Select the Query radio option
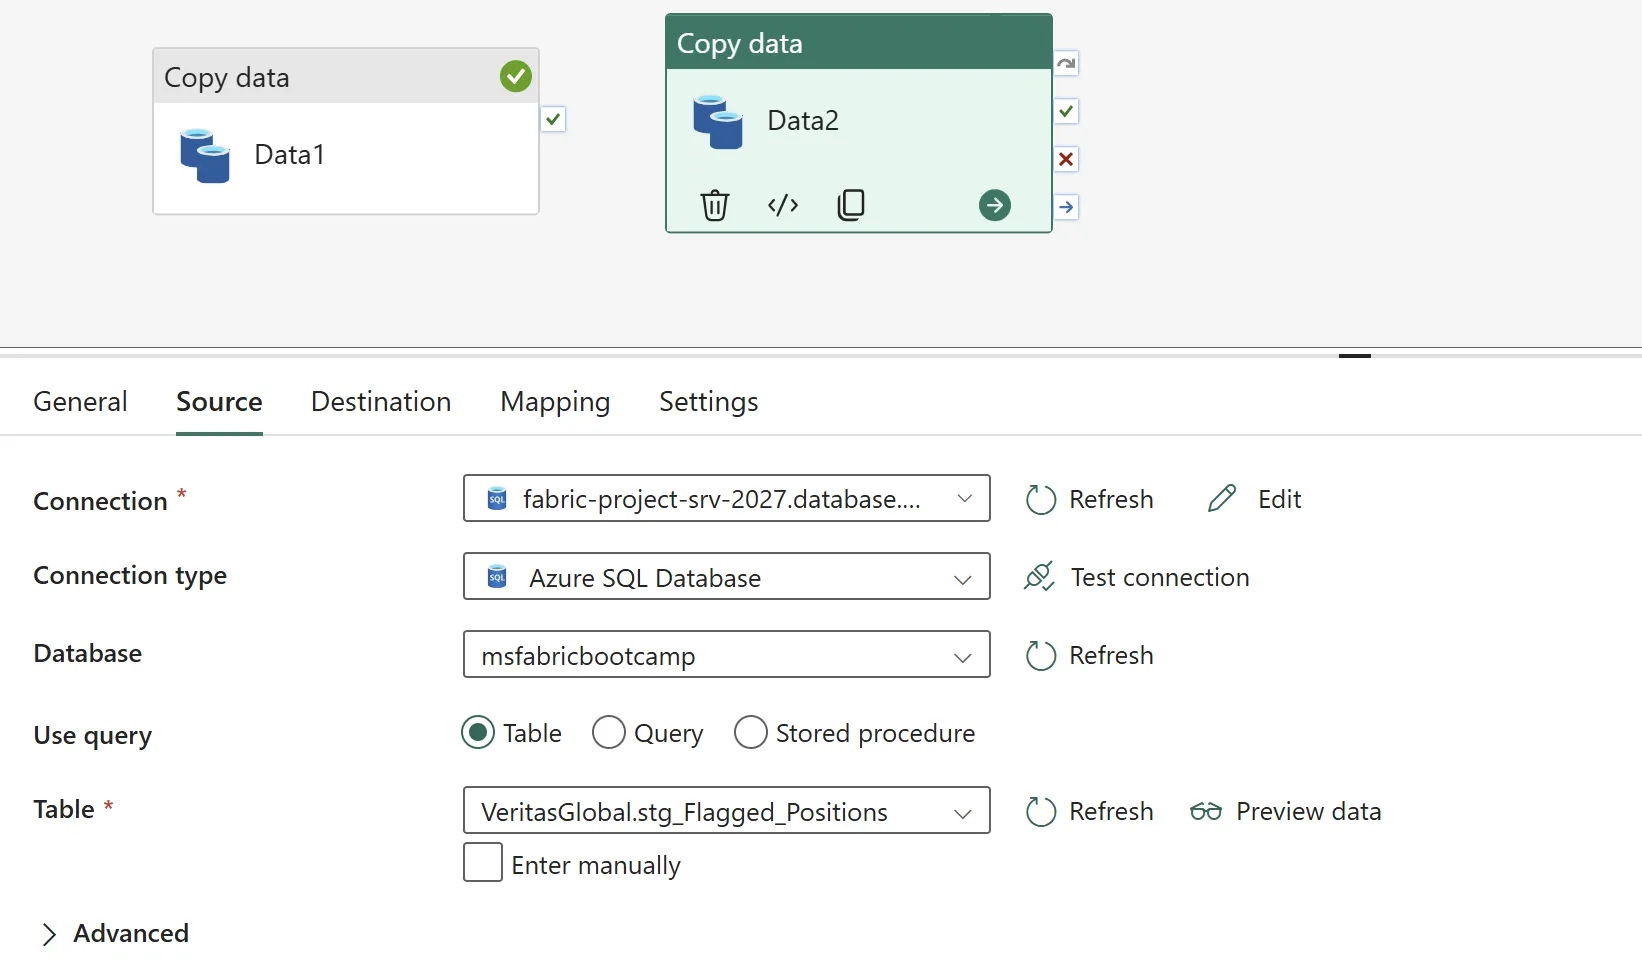The width and height of the screenshot is (1642, 964). tap(609, 733)
